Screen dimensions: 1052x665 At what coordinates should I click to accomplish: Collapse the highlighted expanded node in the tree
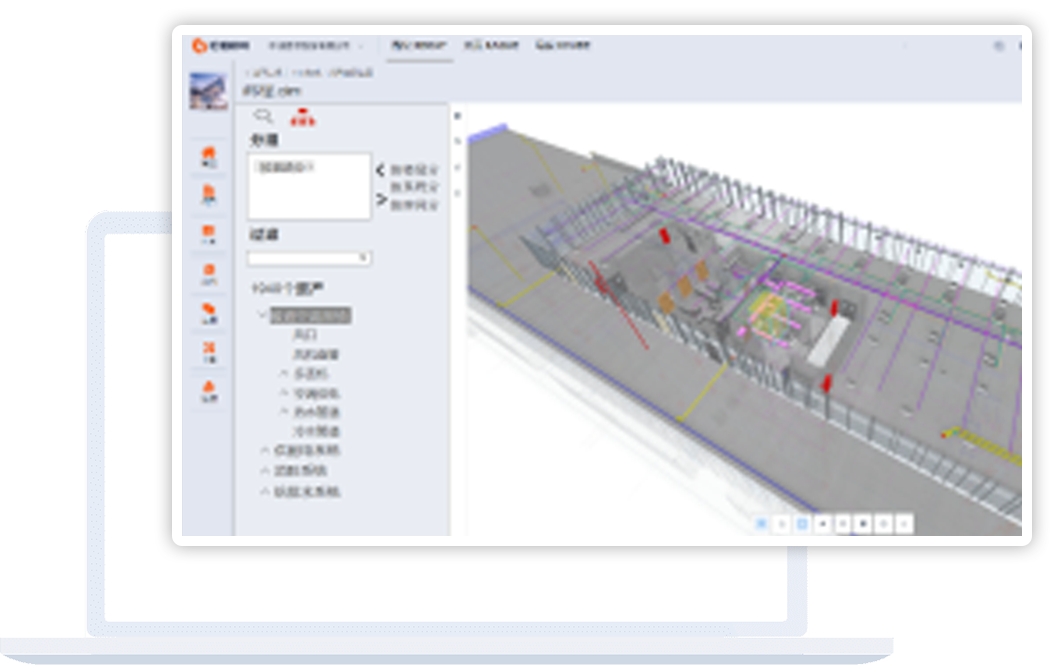pyautogui.click(x=262, y=315)
